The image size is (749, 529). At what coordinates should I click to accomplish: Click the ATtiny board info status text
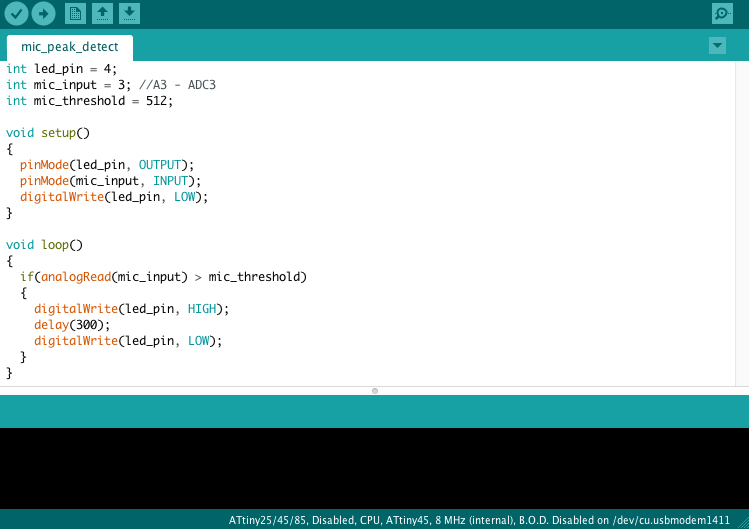[x=479, y=520]
